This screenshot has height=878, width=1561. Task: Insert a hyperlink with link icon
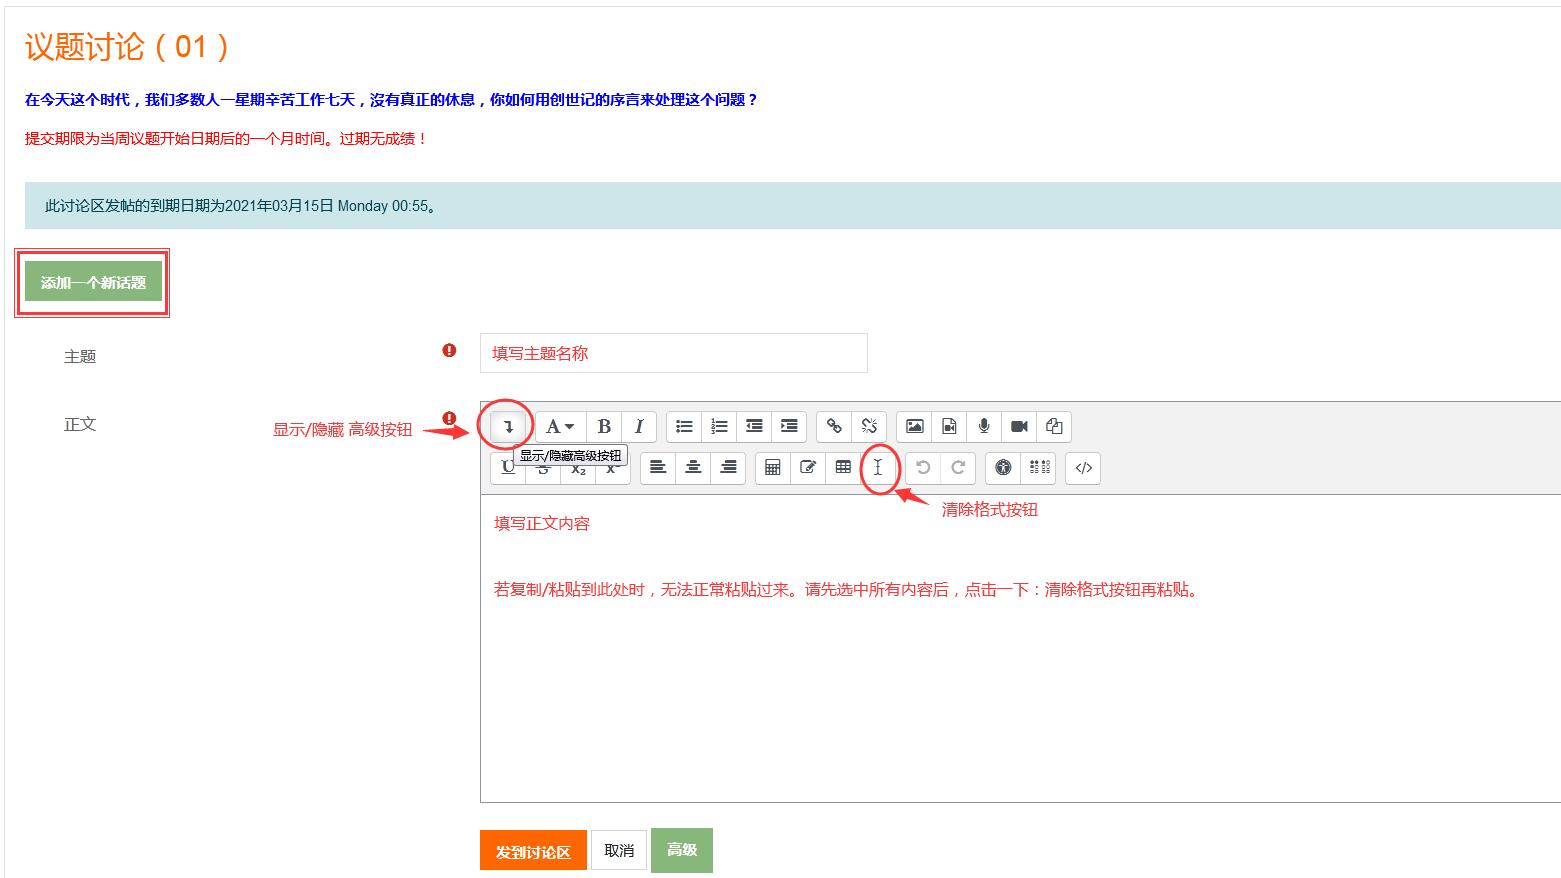(834, 426)
